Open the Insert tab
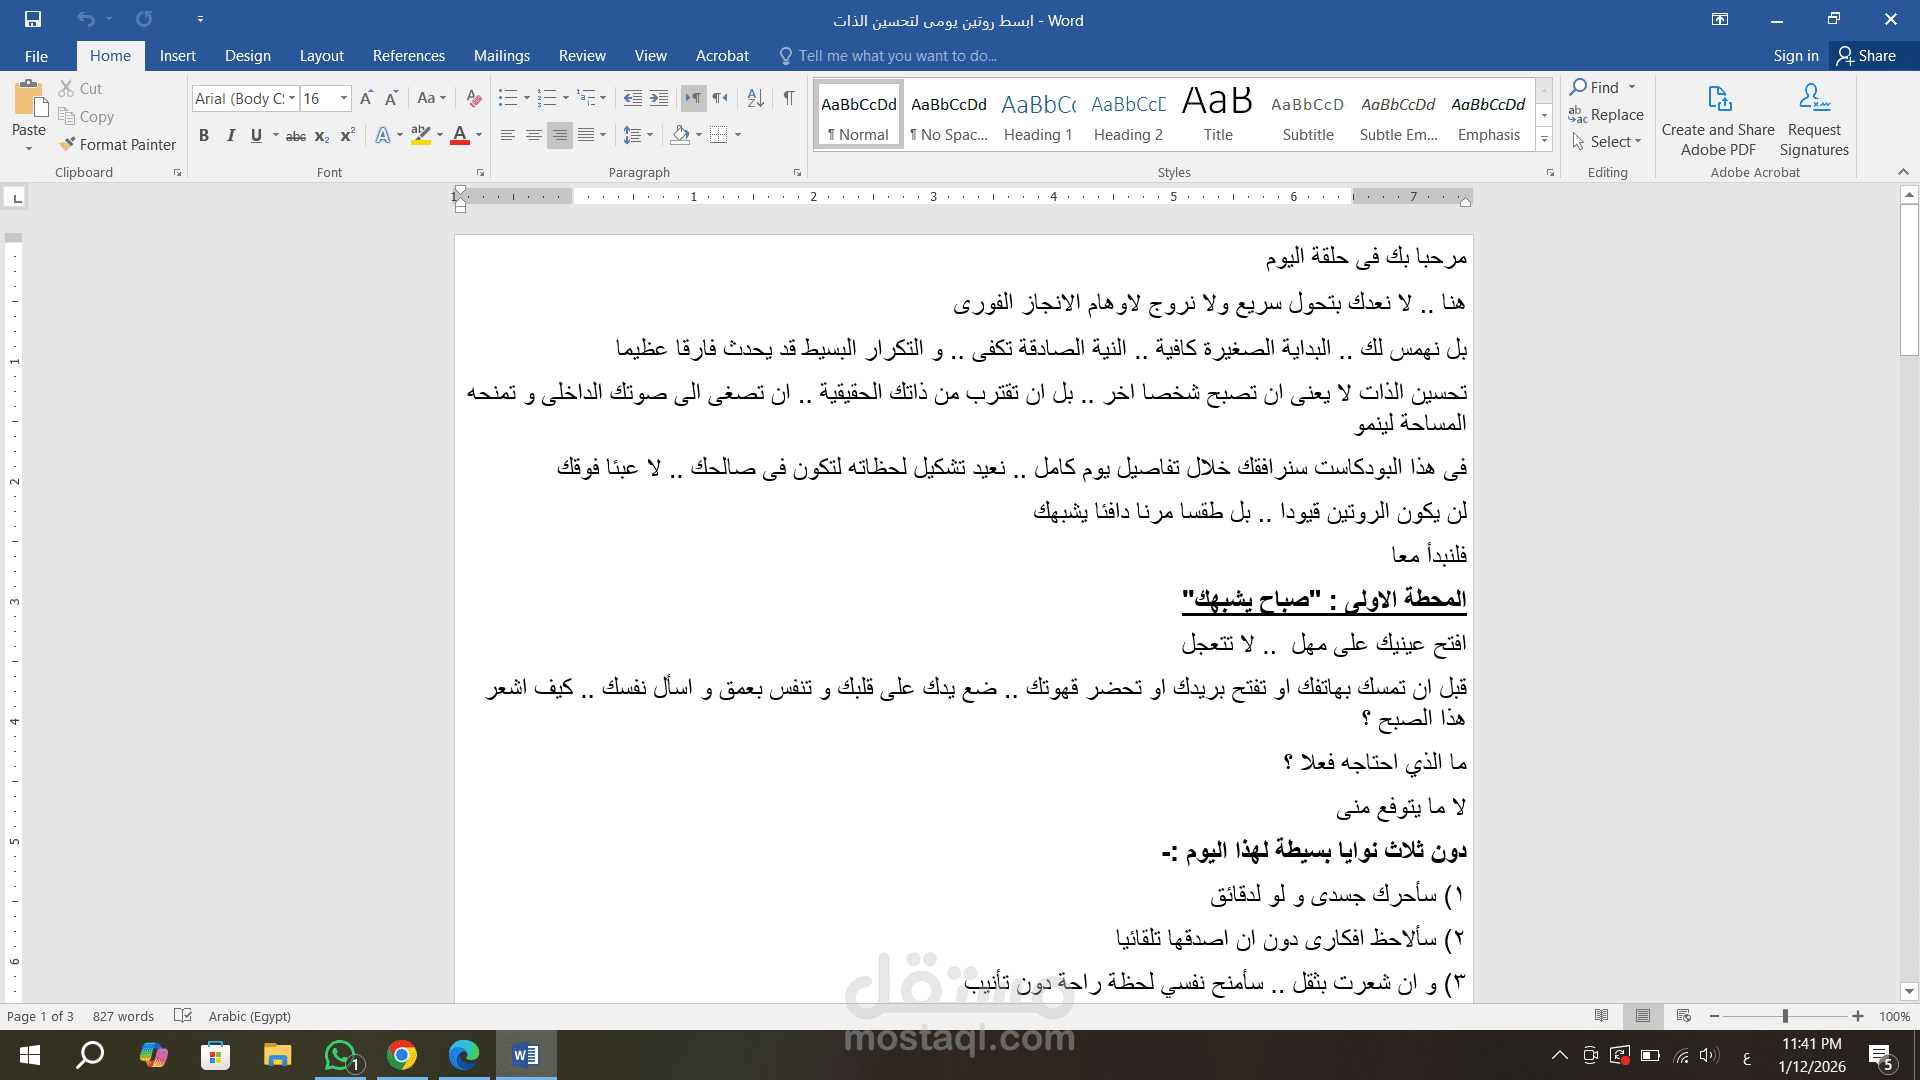Screen dimensions: 1920x1080 pos(177,56)
